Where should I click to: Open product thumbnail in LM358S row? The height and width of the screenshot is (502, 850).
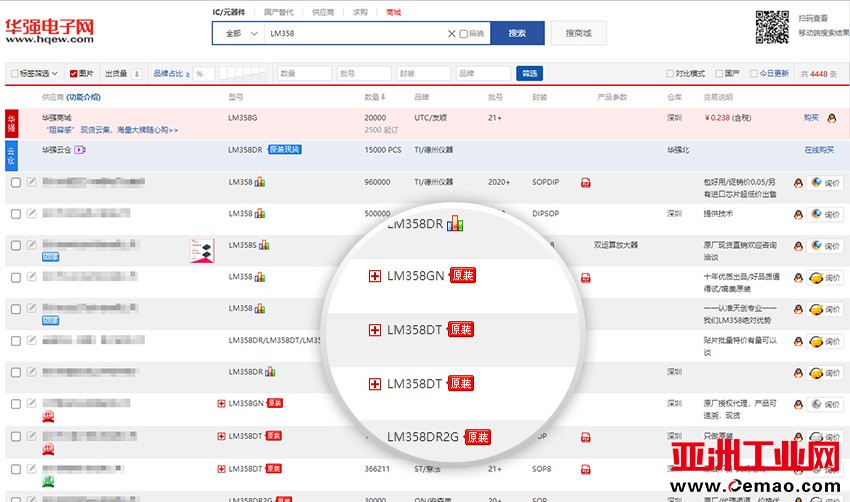(x=202, y=250)
